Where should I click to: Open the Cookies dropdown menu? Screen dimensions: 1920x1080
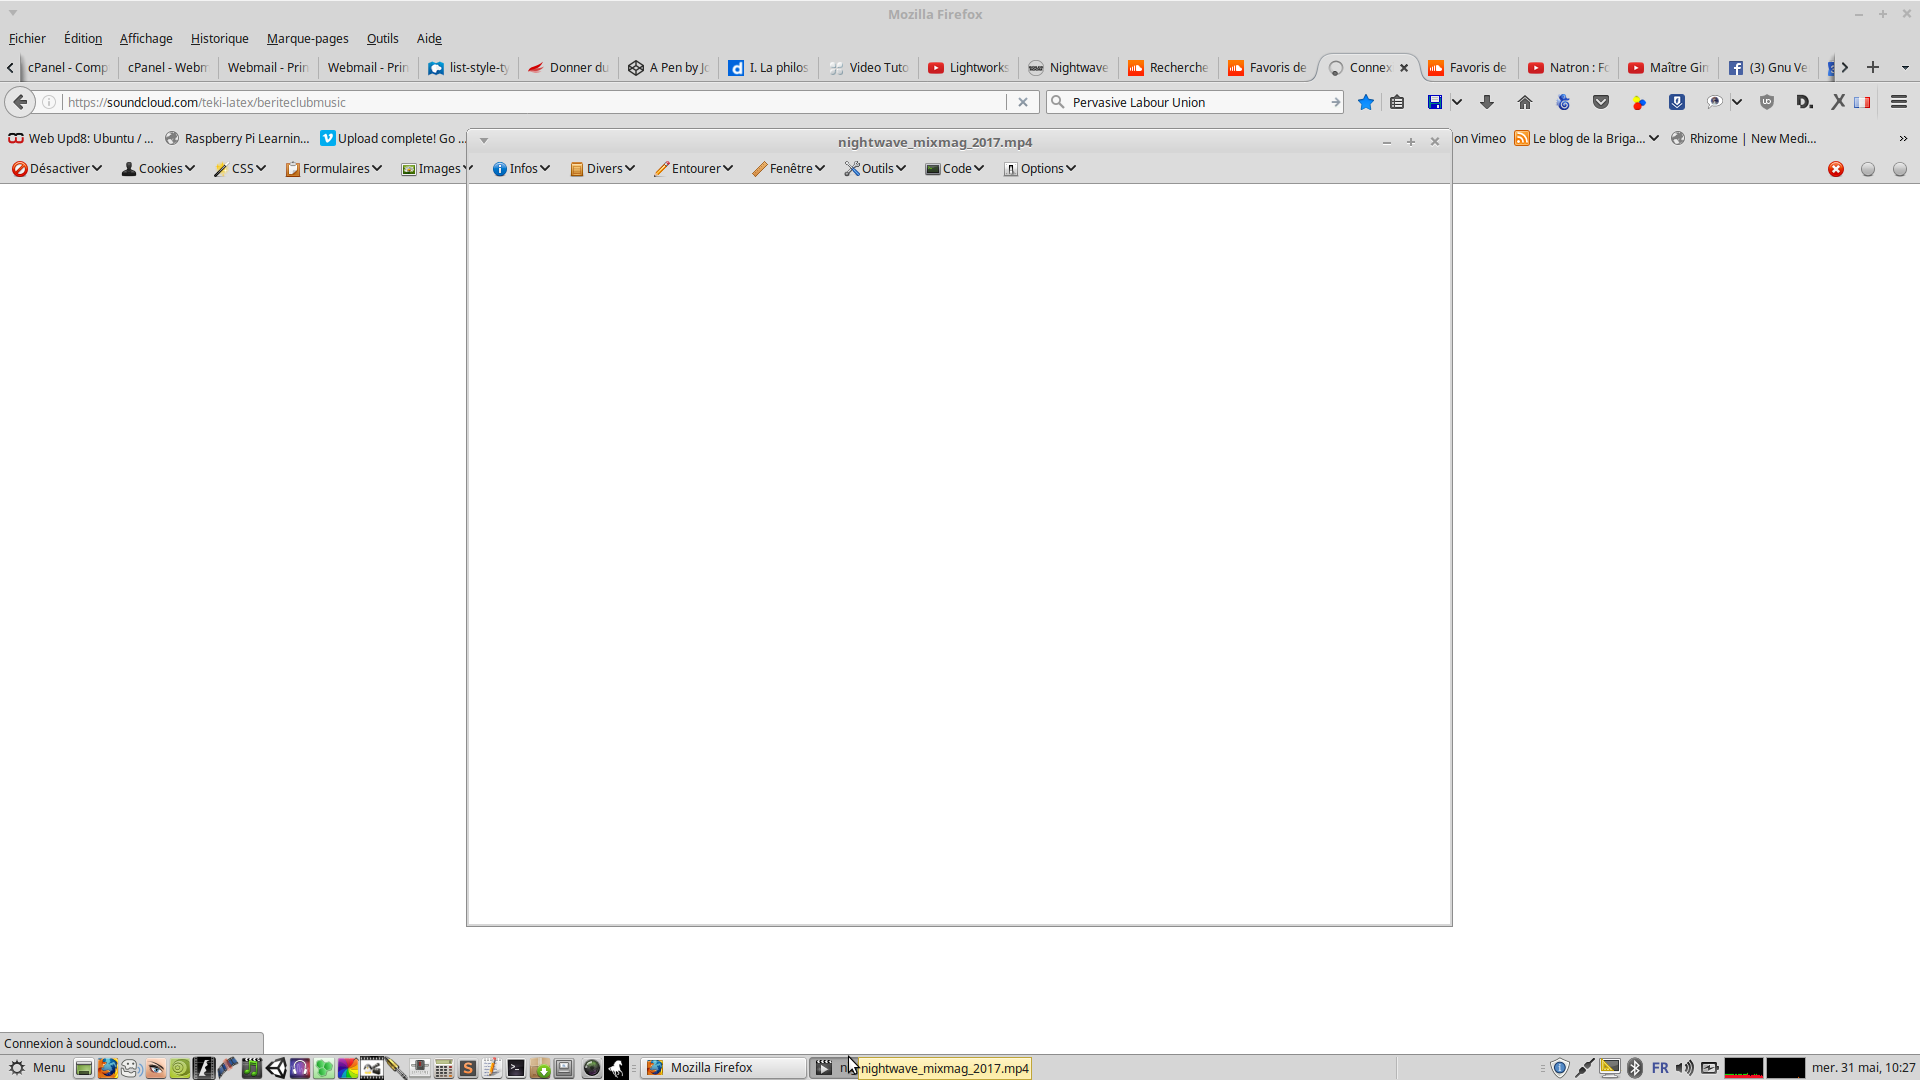[158, 168]
